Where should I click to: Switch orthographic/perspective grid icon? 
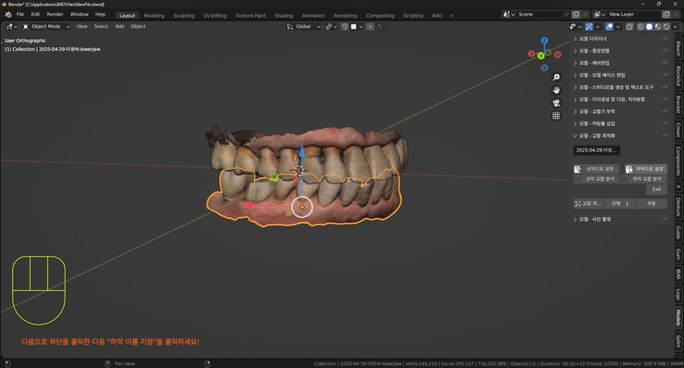click(556, 116)
